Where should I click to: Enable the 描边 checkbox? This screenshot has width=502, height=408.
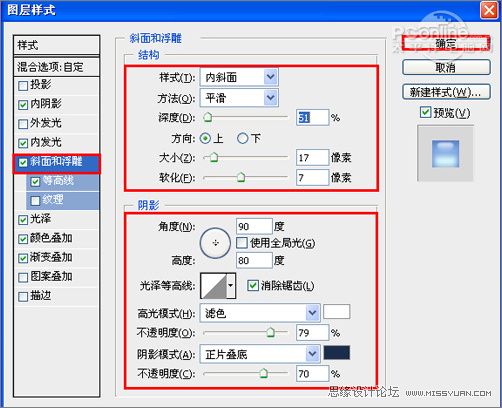23,296
